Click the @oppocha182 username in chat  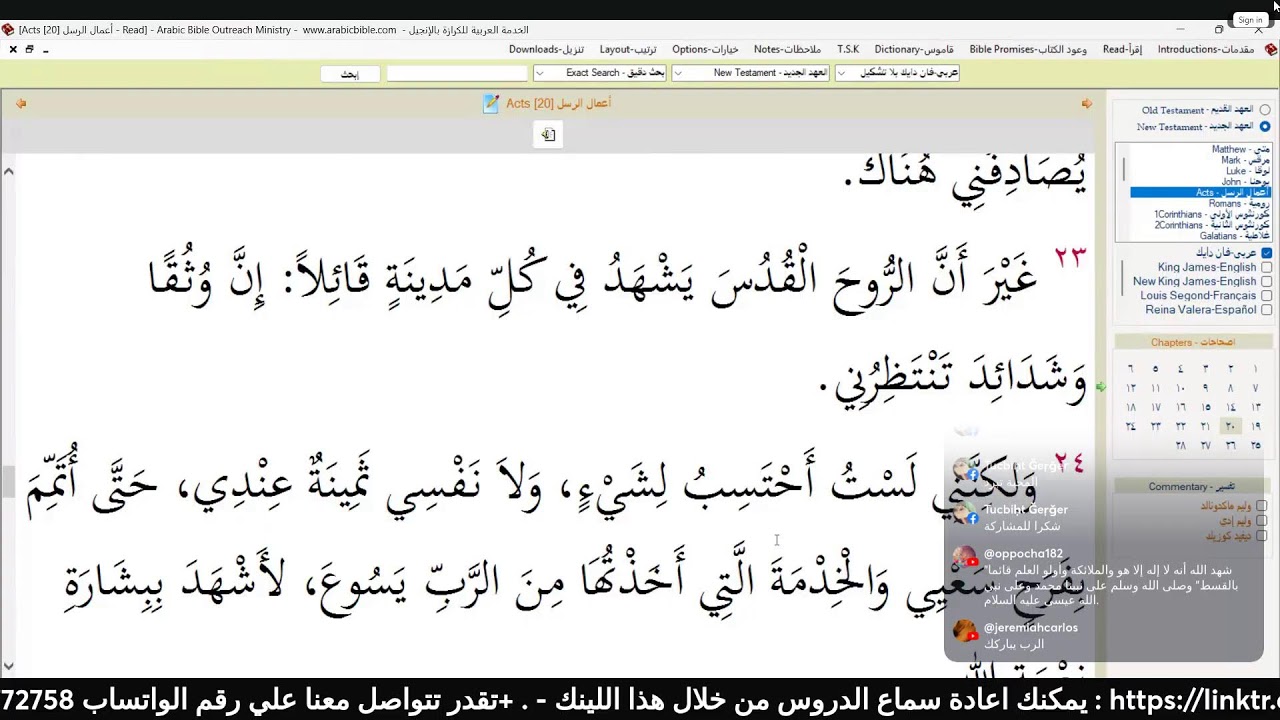pyautogui.click(x=1024, y=554)
